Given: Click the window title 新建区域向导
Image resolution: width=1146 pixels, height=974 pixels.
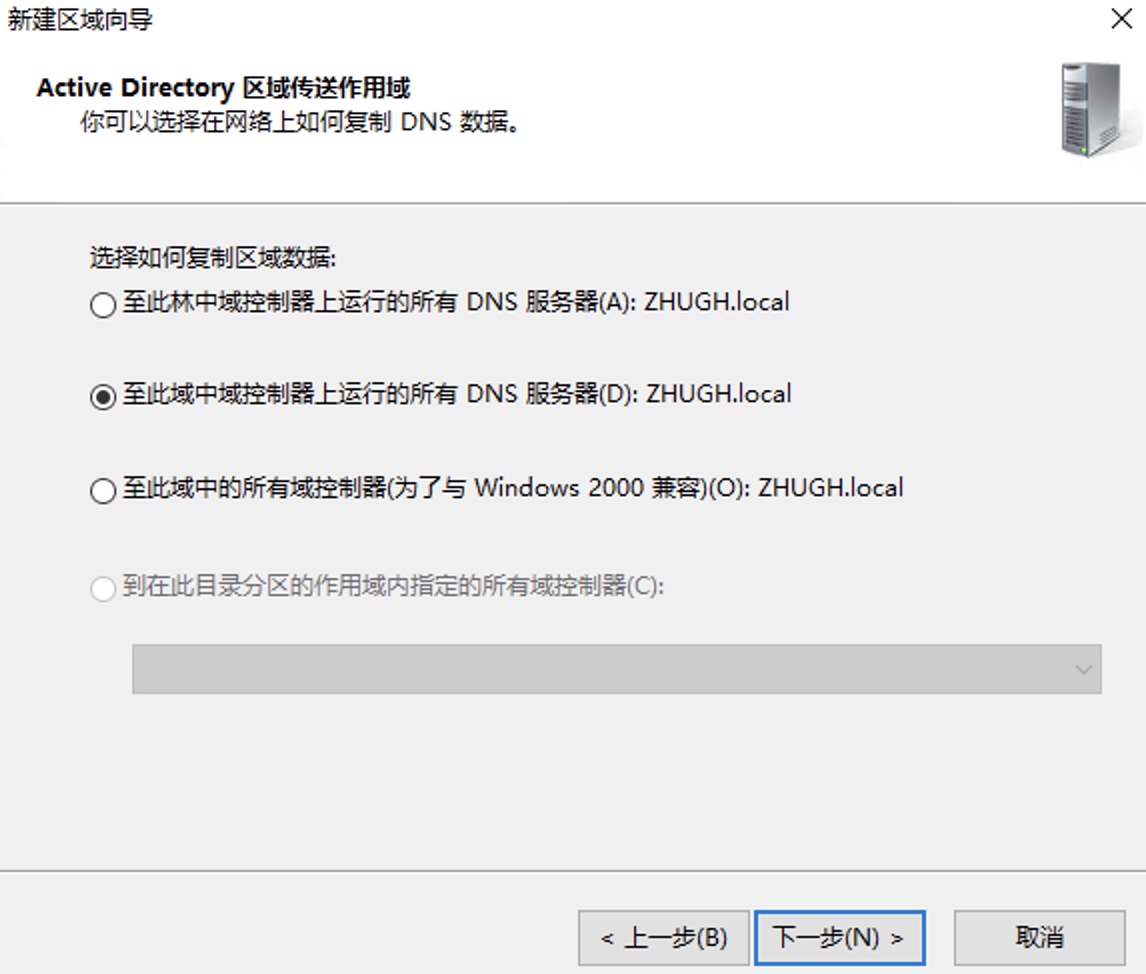Looking at the screenshot, I should [x=80, y=20].
